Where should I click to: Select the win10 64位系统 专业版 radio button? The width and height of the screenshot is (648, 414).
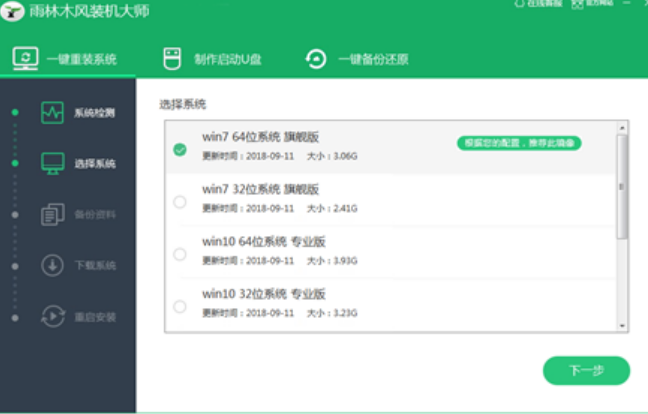[x=180, y=254]
